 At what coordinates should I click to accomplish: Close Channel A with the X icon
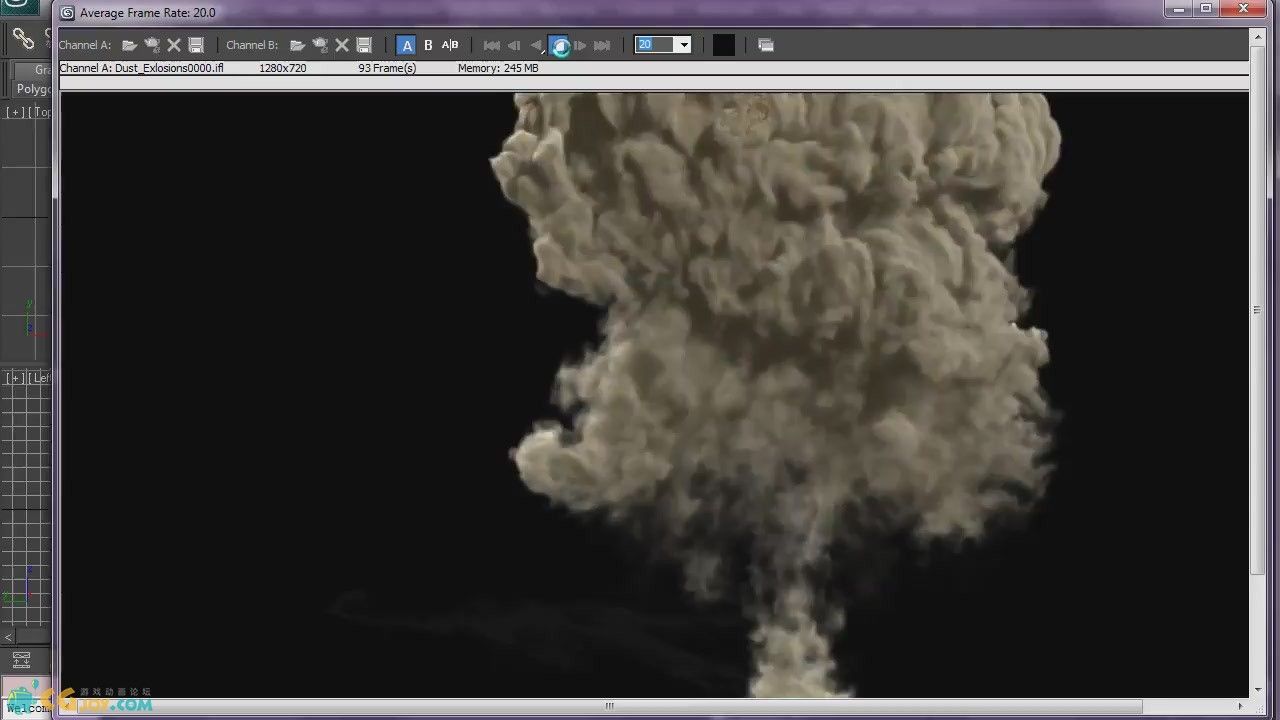coord(174,45)
